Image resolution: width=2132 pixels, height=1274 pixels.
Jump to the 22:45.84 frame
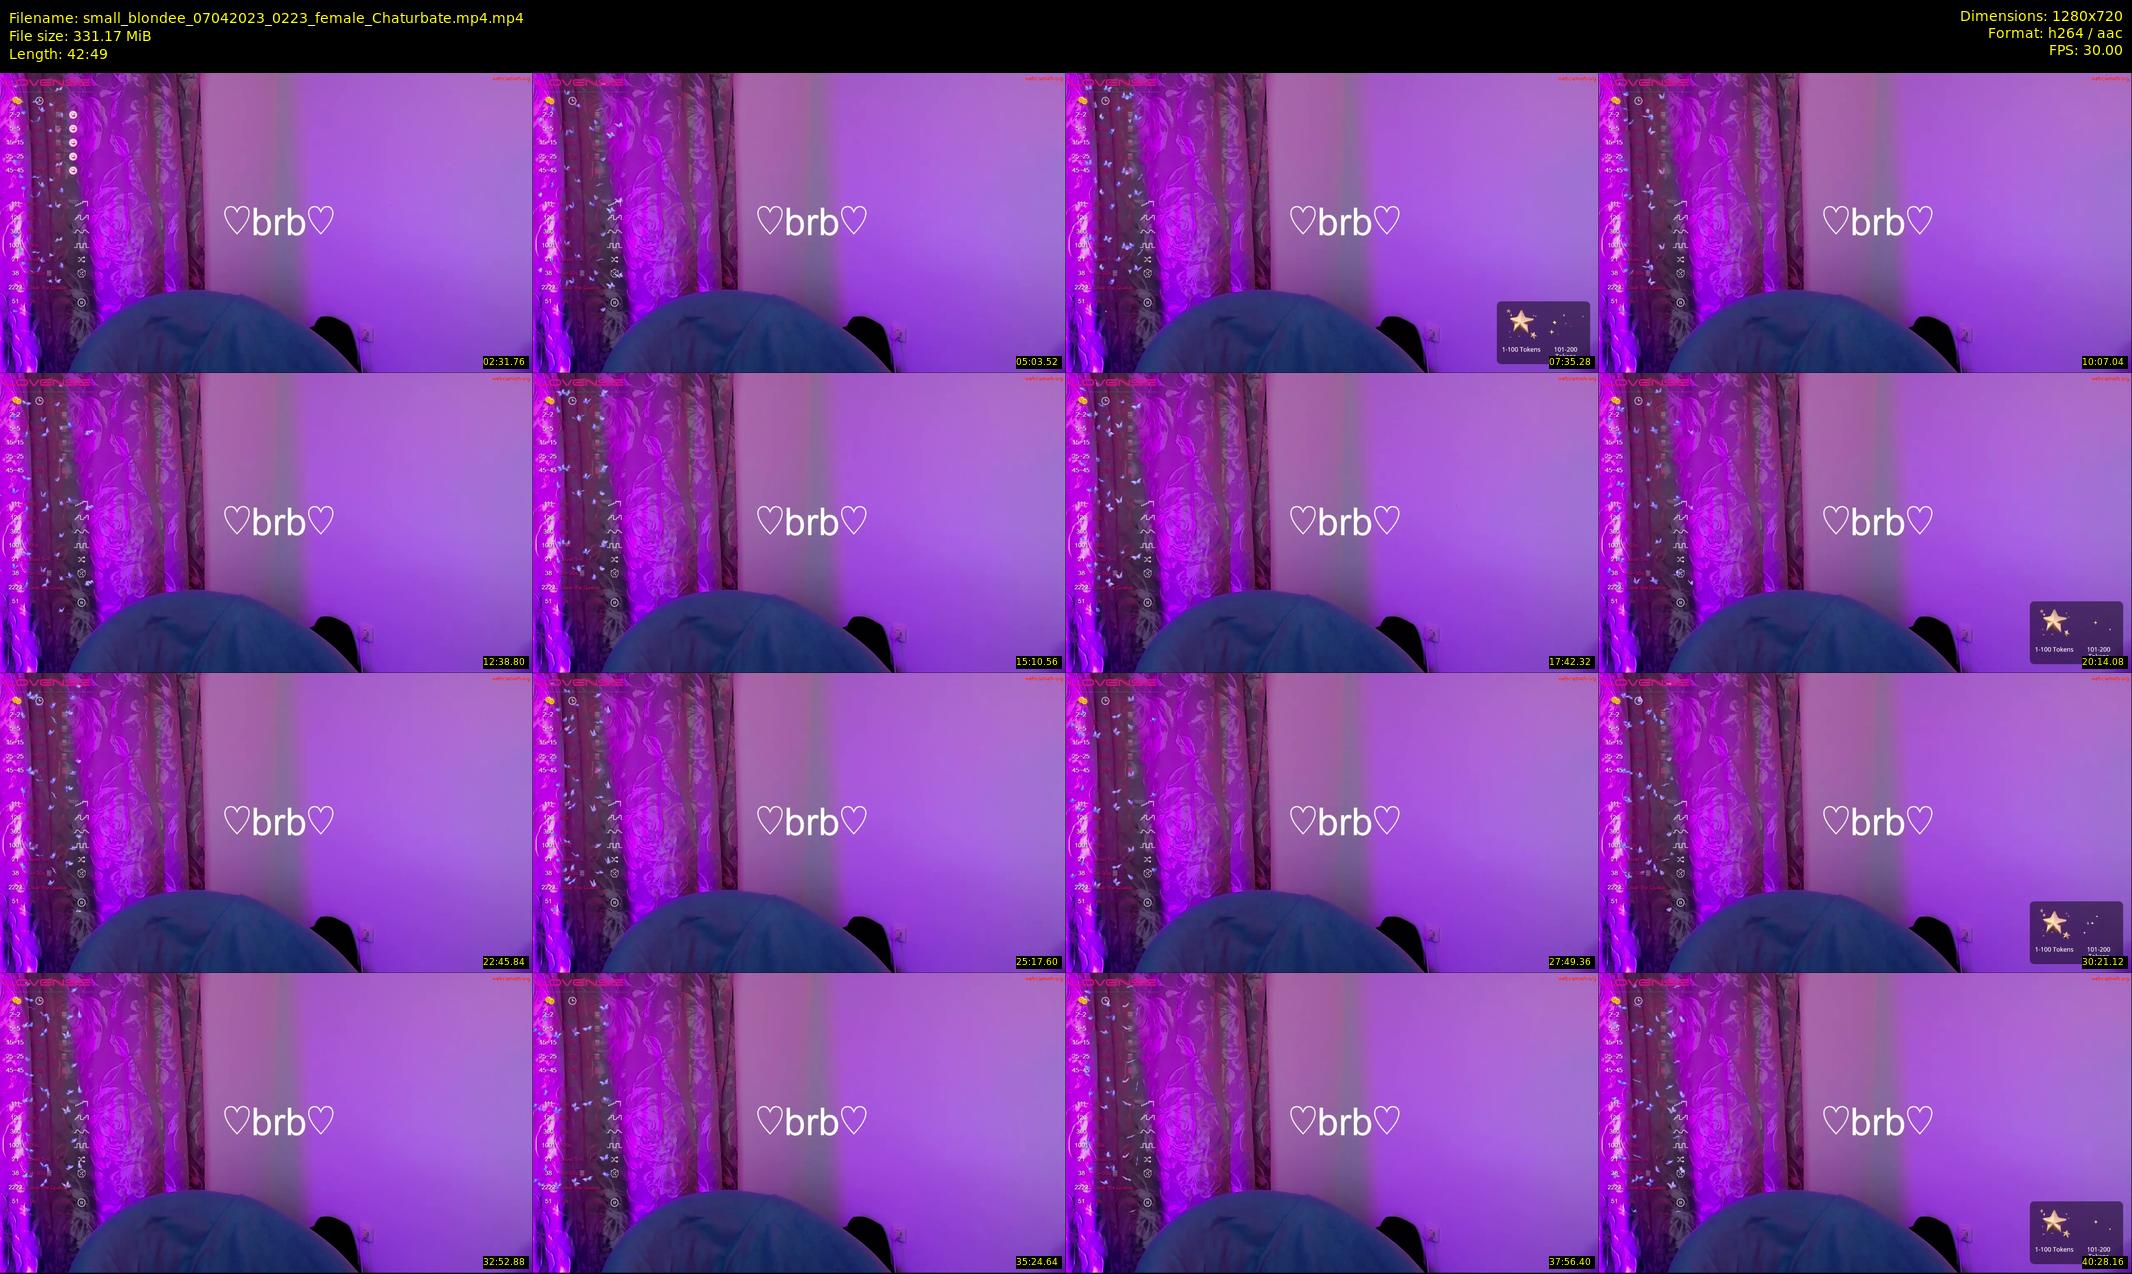266,822
